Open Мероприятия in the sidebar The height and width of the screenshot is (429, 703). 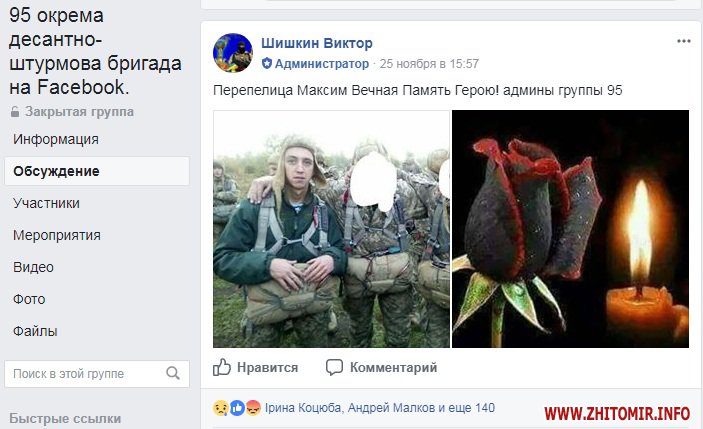click(56, 235)
